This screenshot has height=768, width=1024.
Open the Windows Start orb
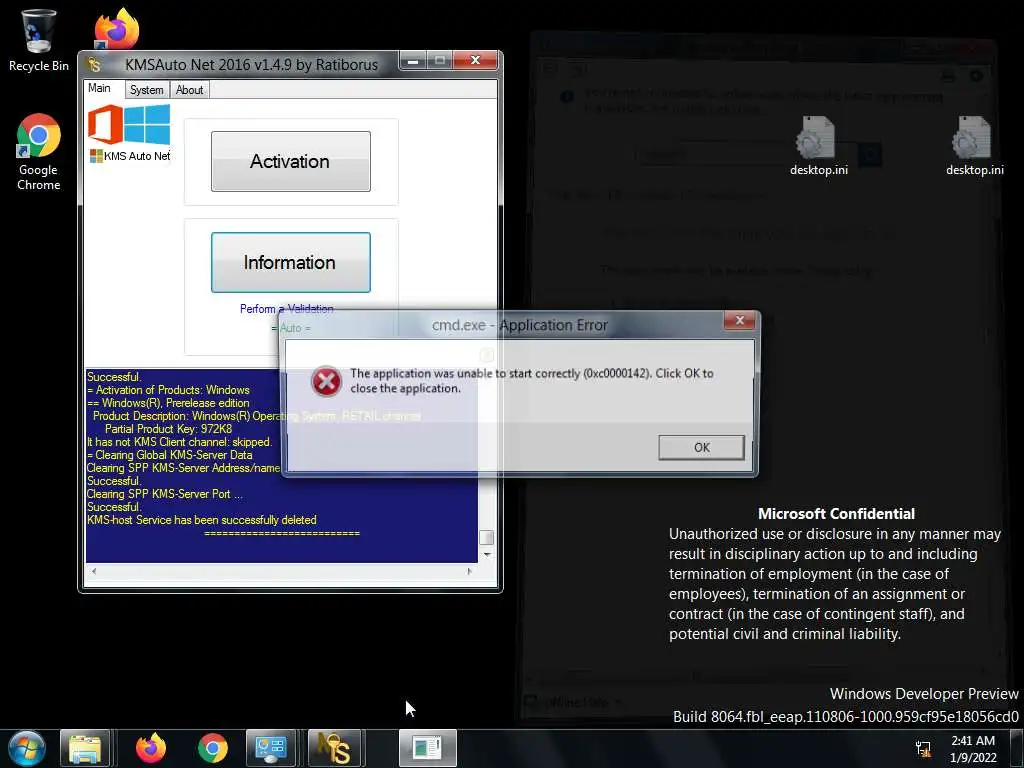(x=27, y=748)
